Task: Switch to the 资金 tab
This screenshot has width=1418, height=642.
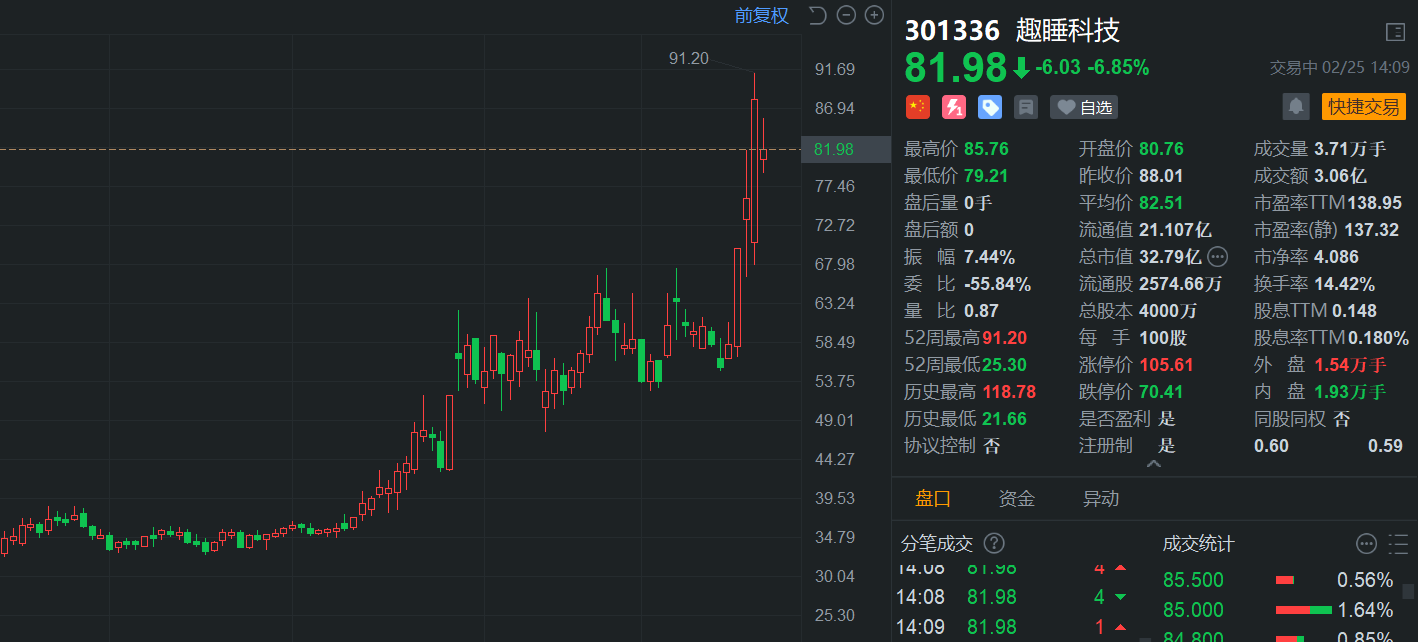Action: coord(1017,499)
